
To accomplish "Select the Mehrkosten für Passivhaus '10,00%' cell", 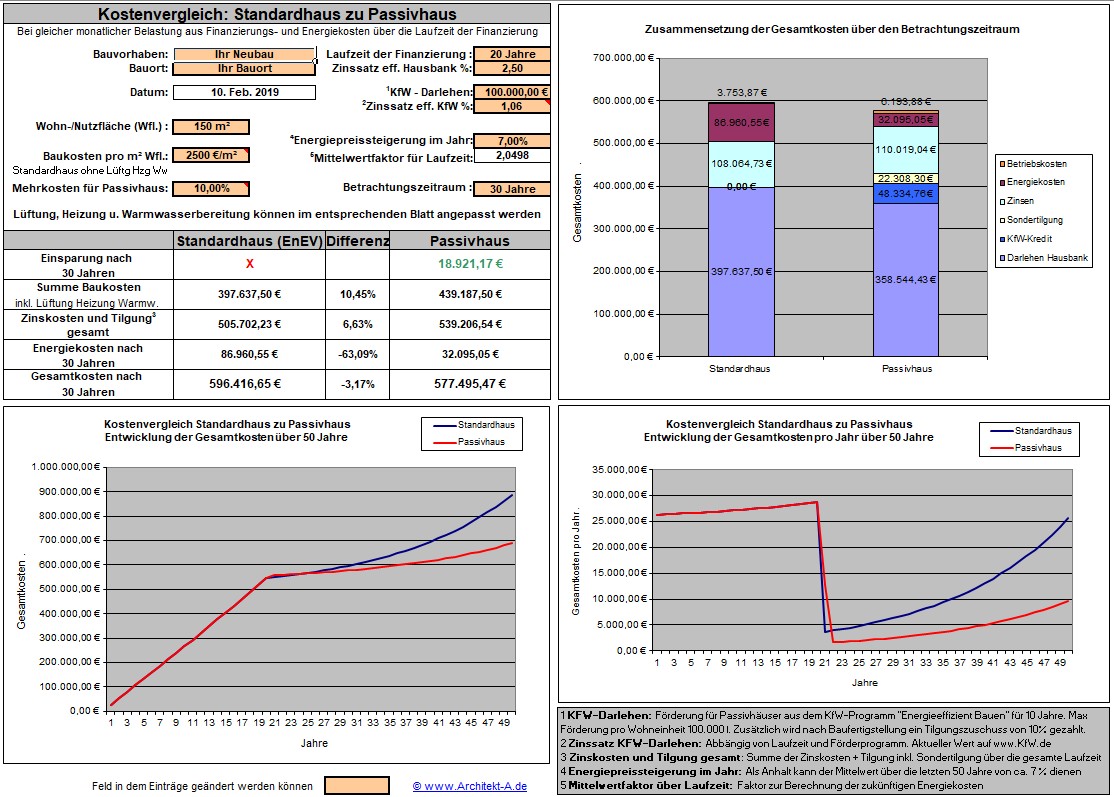I will (x=211, y=188).
